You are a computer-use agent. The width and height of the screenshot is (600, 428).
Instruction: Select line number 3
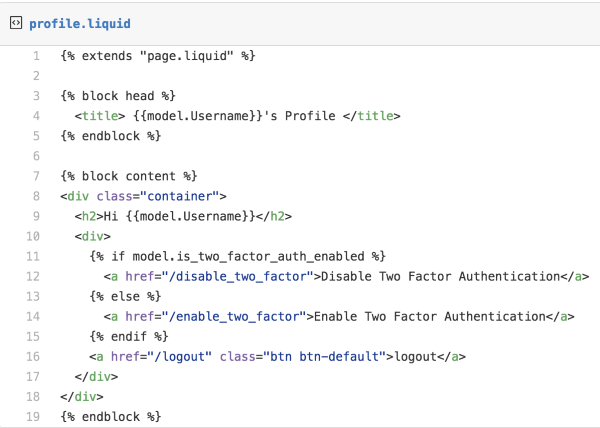click(x=36, y=96)
